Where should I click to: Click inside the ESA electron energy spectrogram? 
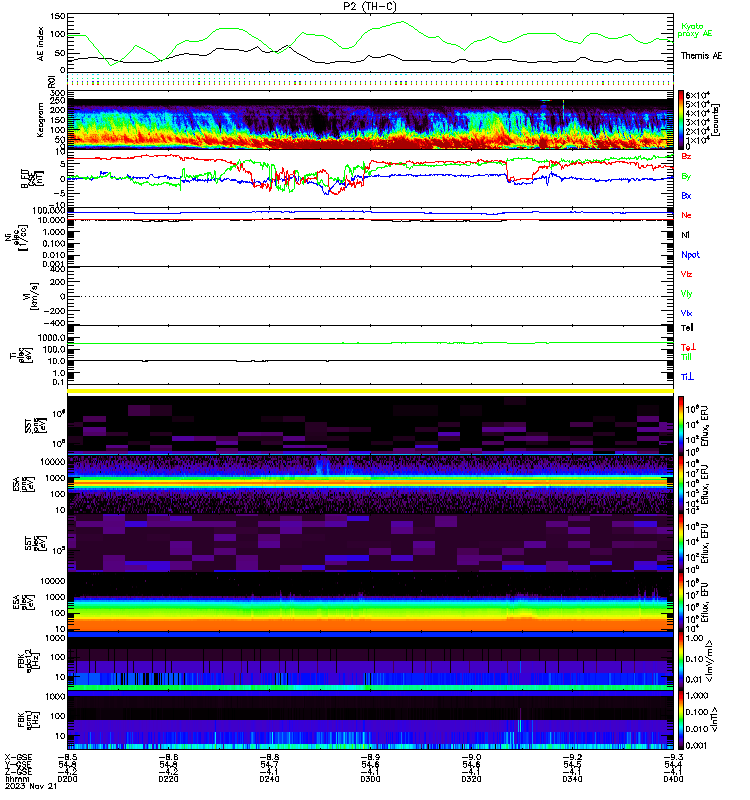point(370,602)
